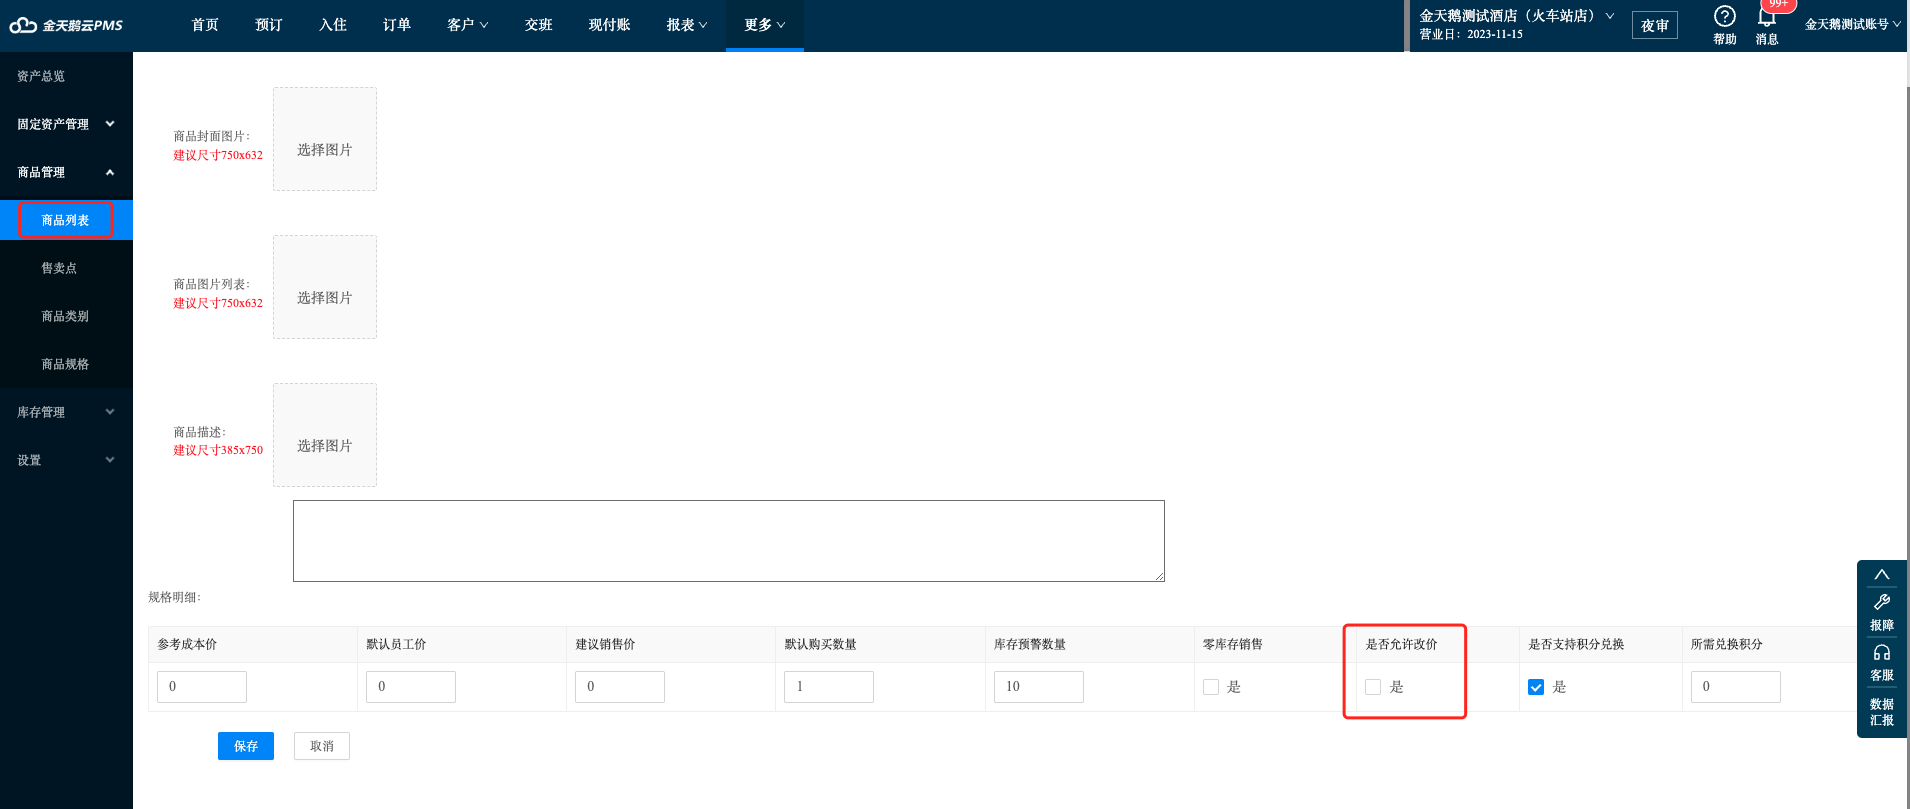This screenshot has width=1910, height=809.
Task: Click the 规格明细: label
Action: (175, 597)
